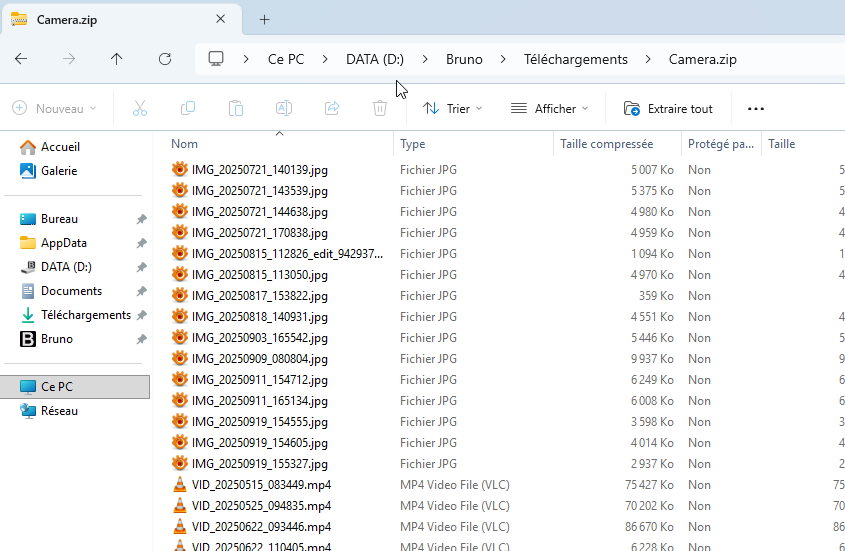Open the three-dots more options menu
This screenshot has height=551, width=845.
pos(756,108)
